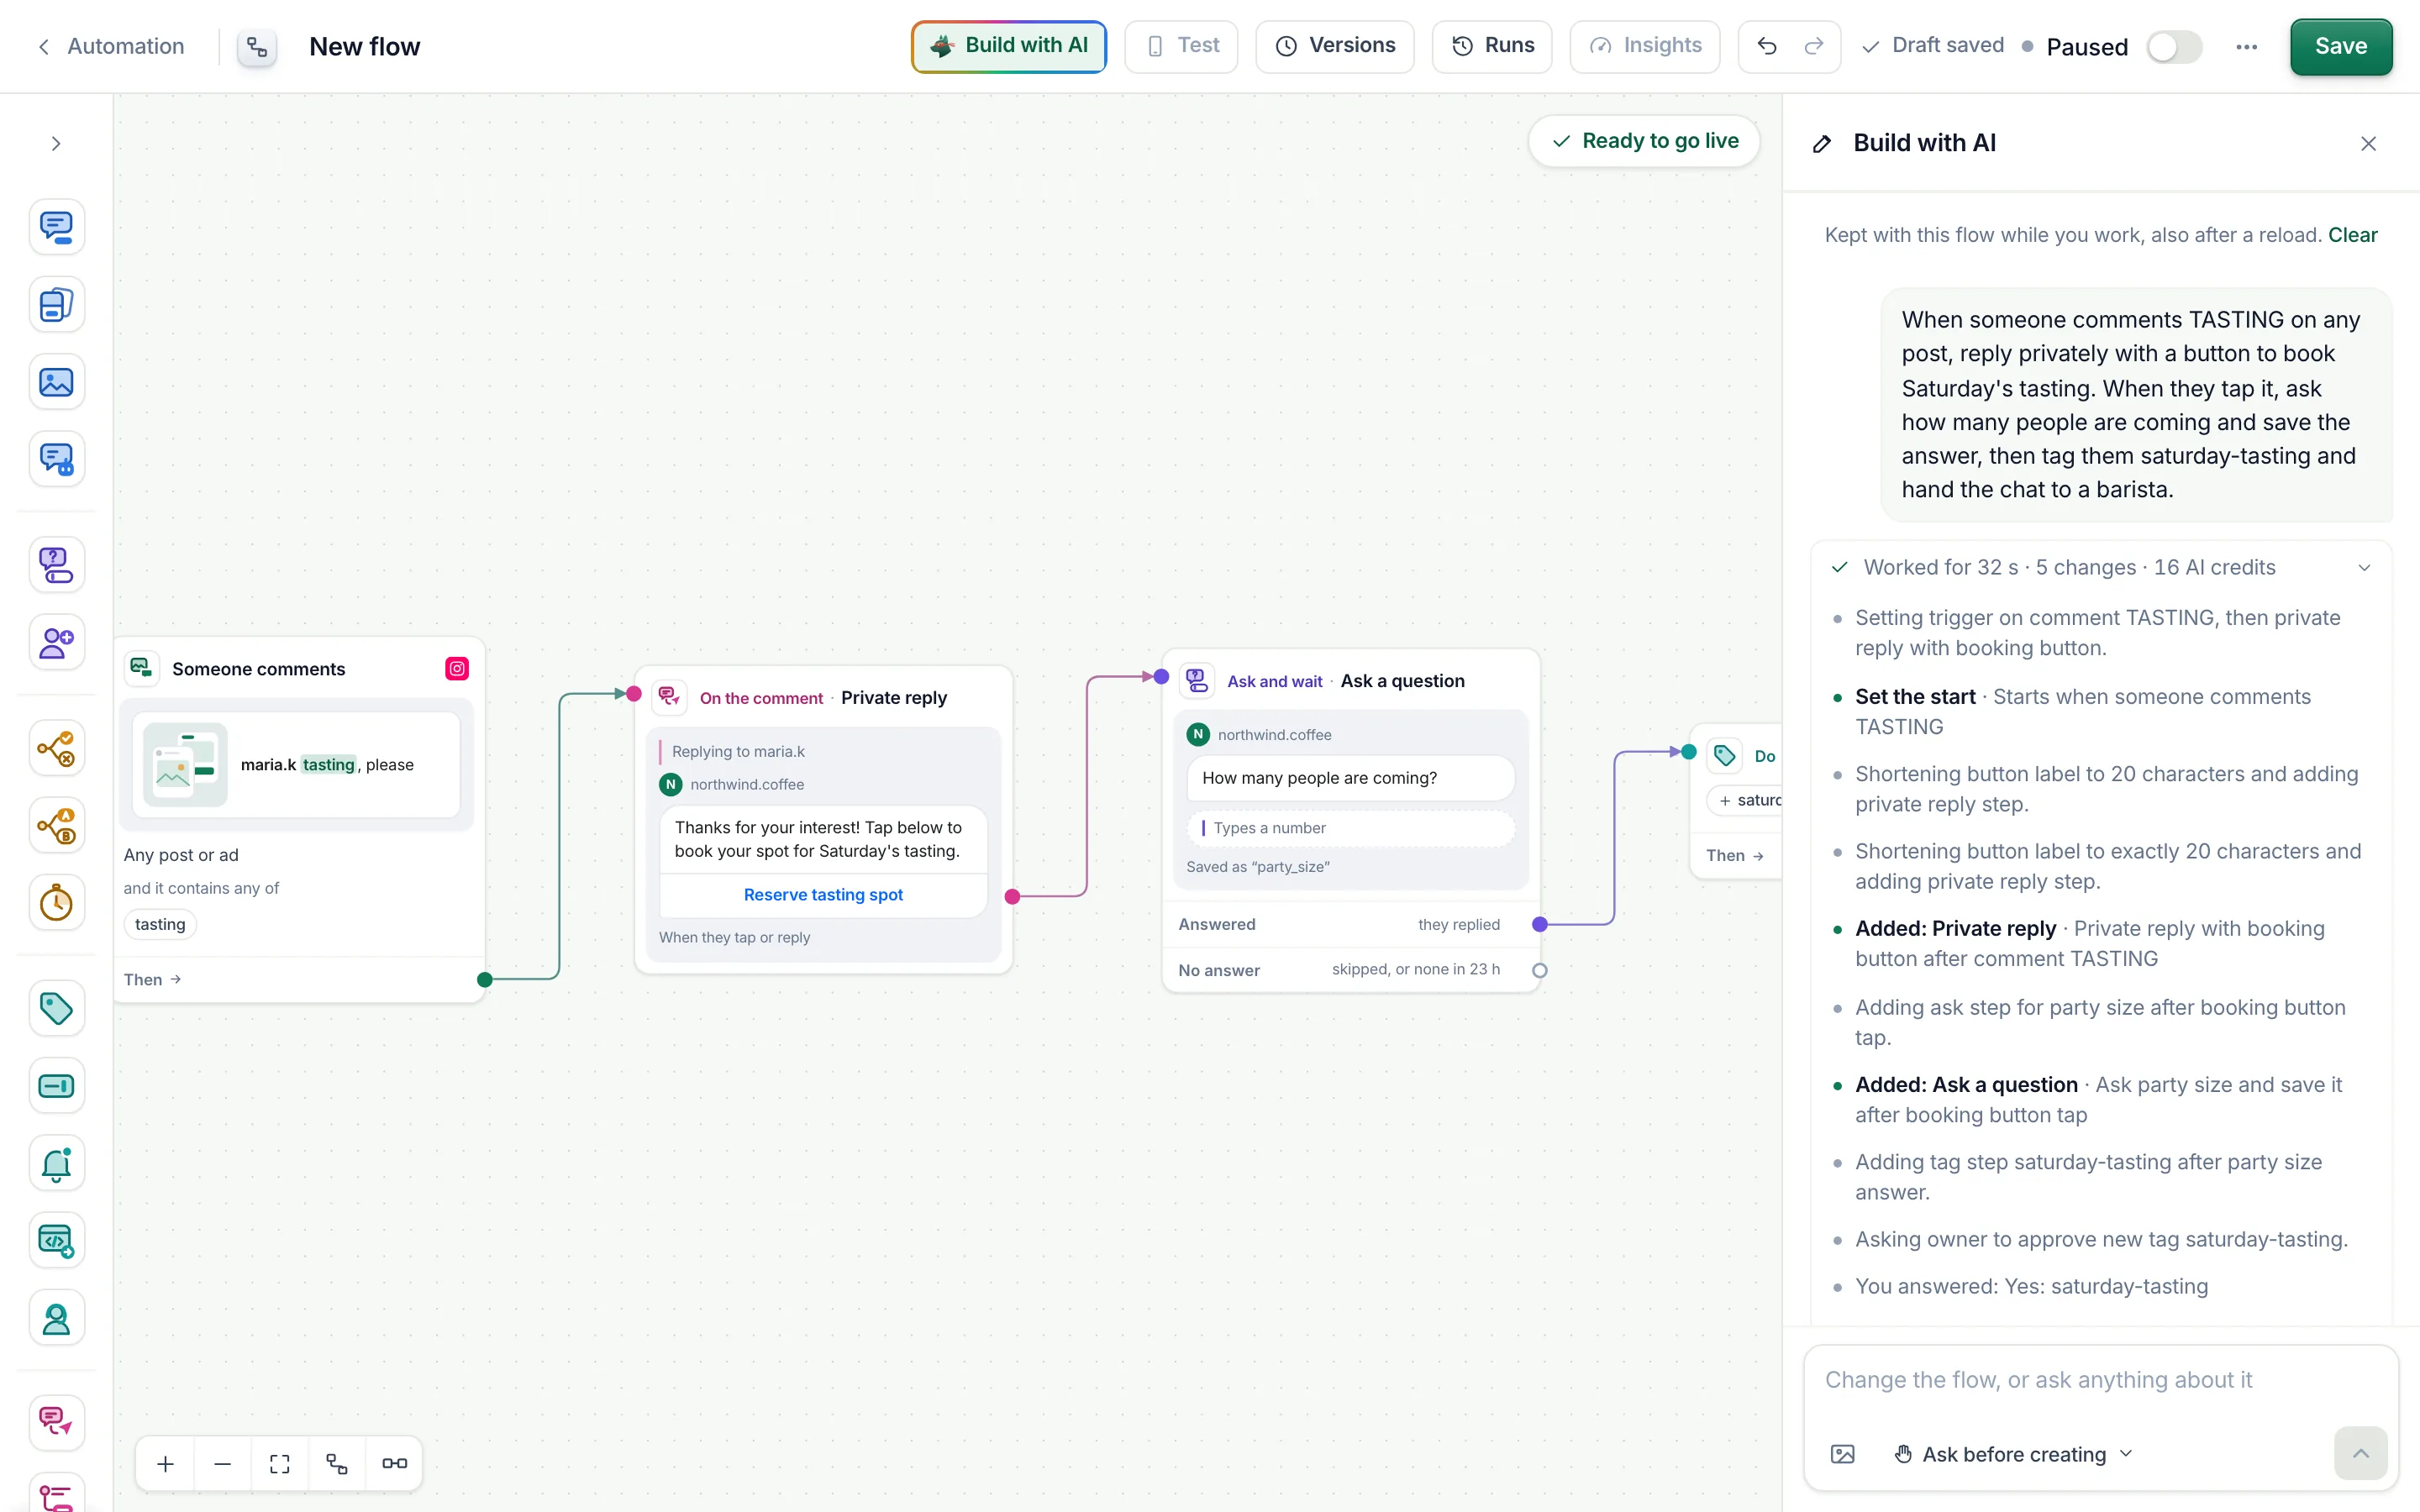
Task: Add a set-field step from the sidebar
Action: click(57, 1086)
